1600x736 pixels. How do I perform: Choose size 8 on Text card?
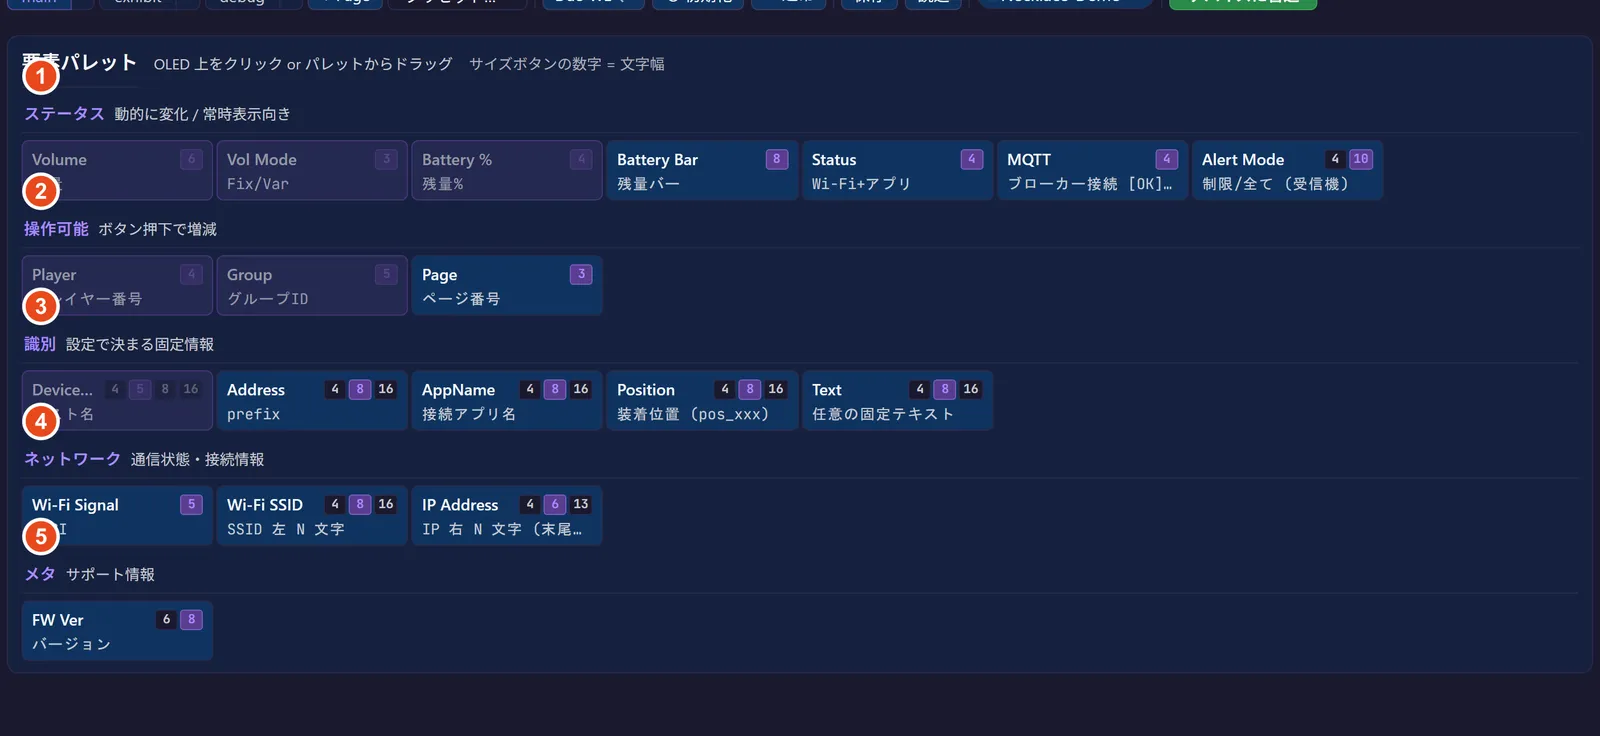(x=945, y=389)
